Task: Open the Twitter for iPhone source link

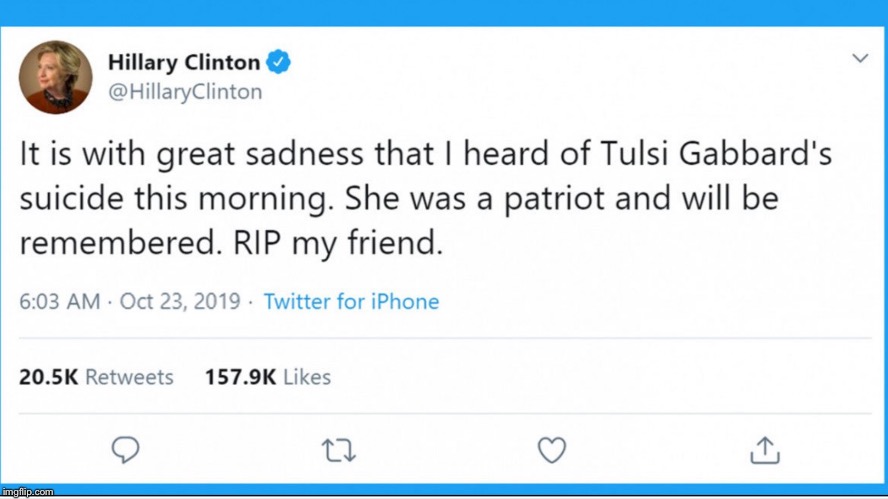Action: point(351,301)
